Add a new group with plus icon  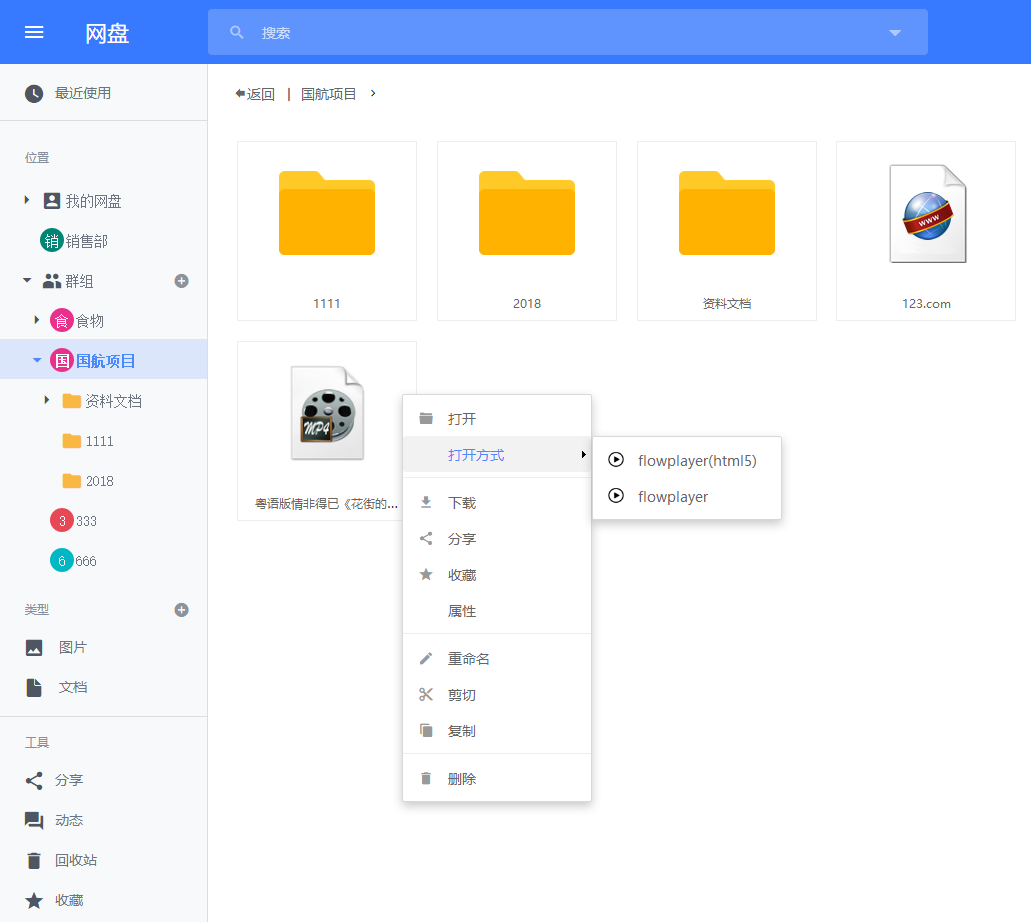click(x=181, y=281)
